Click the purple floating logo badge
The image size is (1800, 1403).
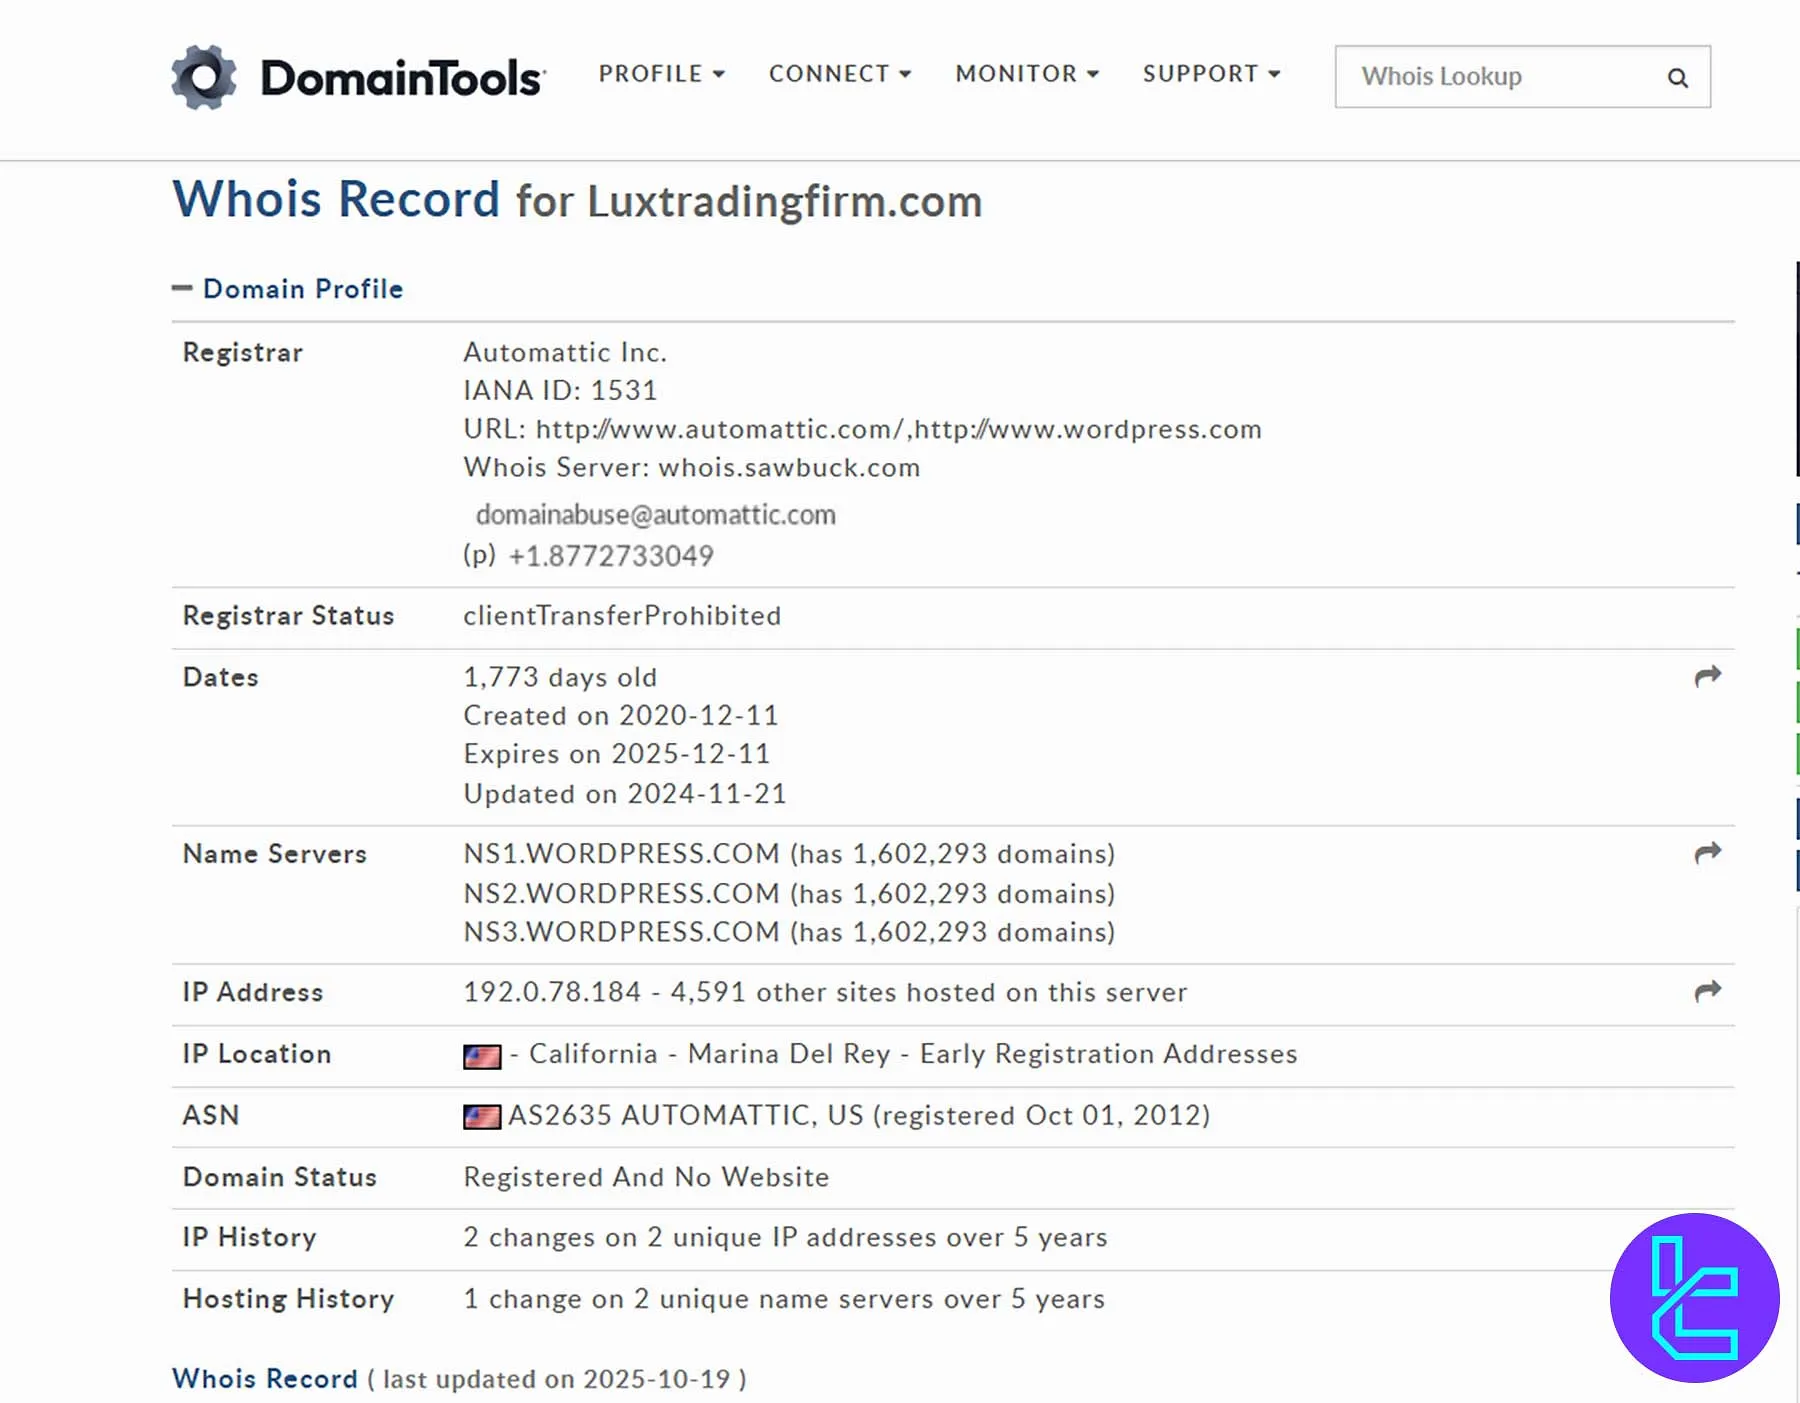[1694, 1297]
